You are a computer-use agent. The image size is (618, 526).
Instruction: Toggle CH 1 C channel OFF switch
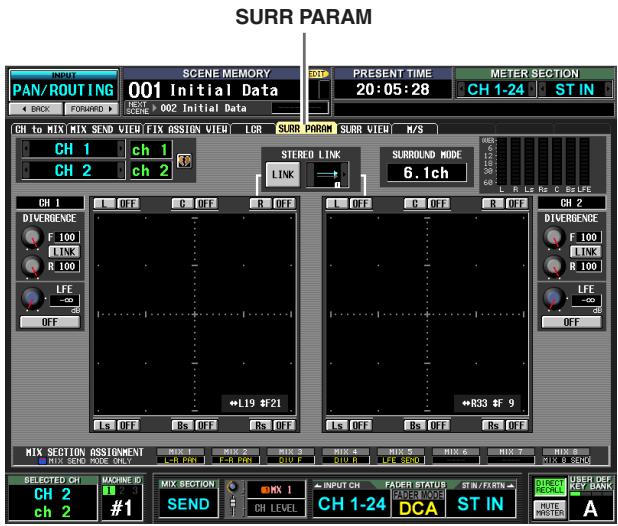(x=206, y=204)
